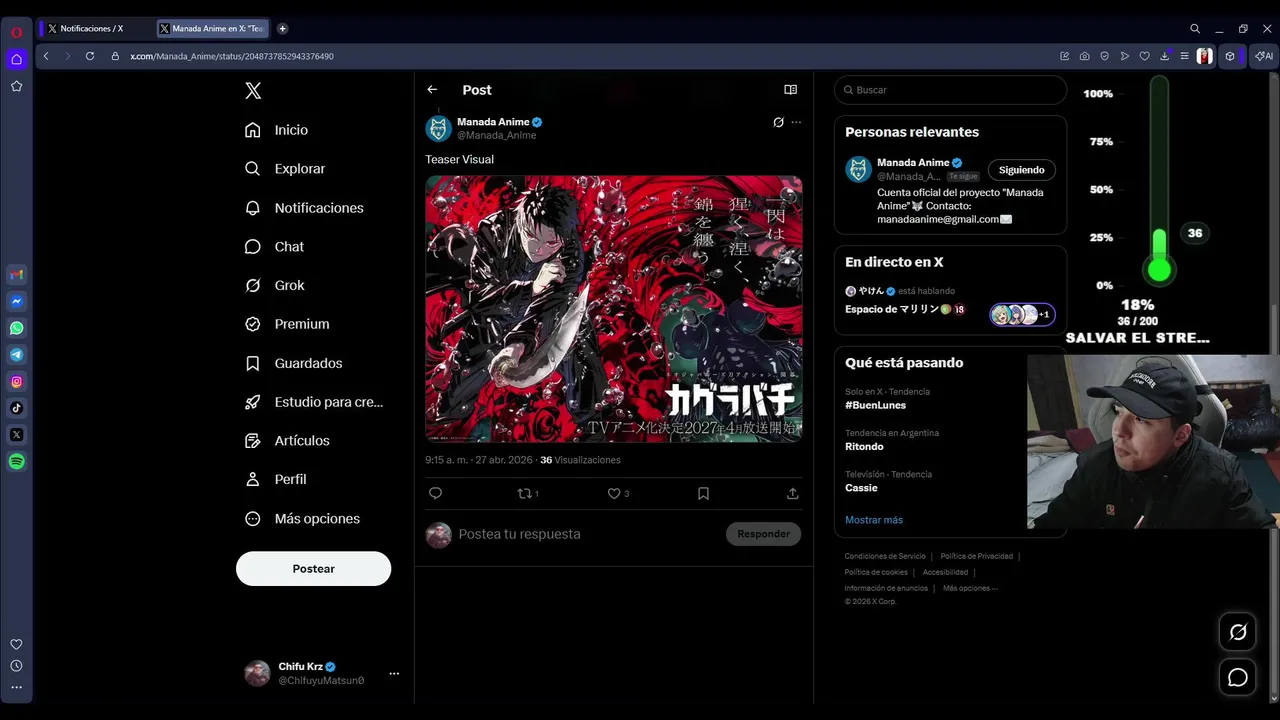
Task: Bookmark the post
Action: [703, 493]
